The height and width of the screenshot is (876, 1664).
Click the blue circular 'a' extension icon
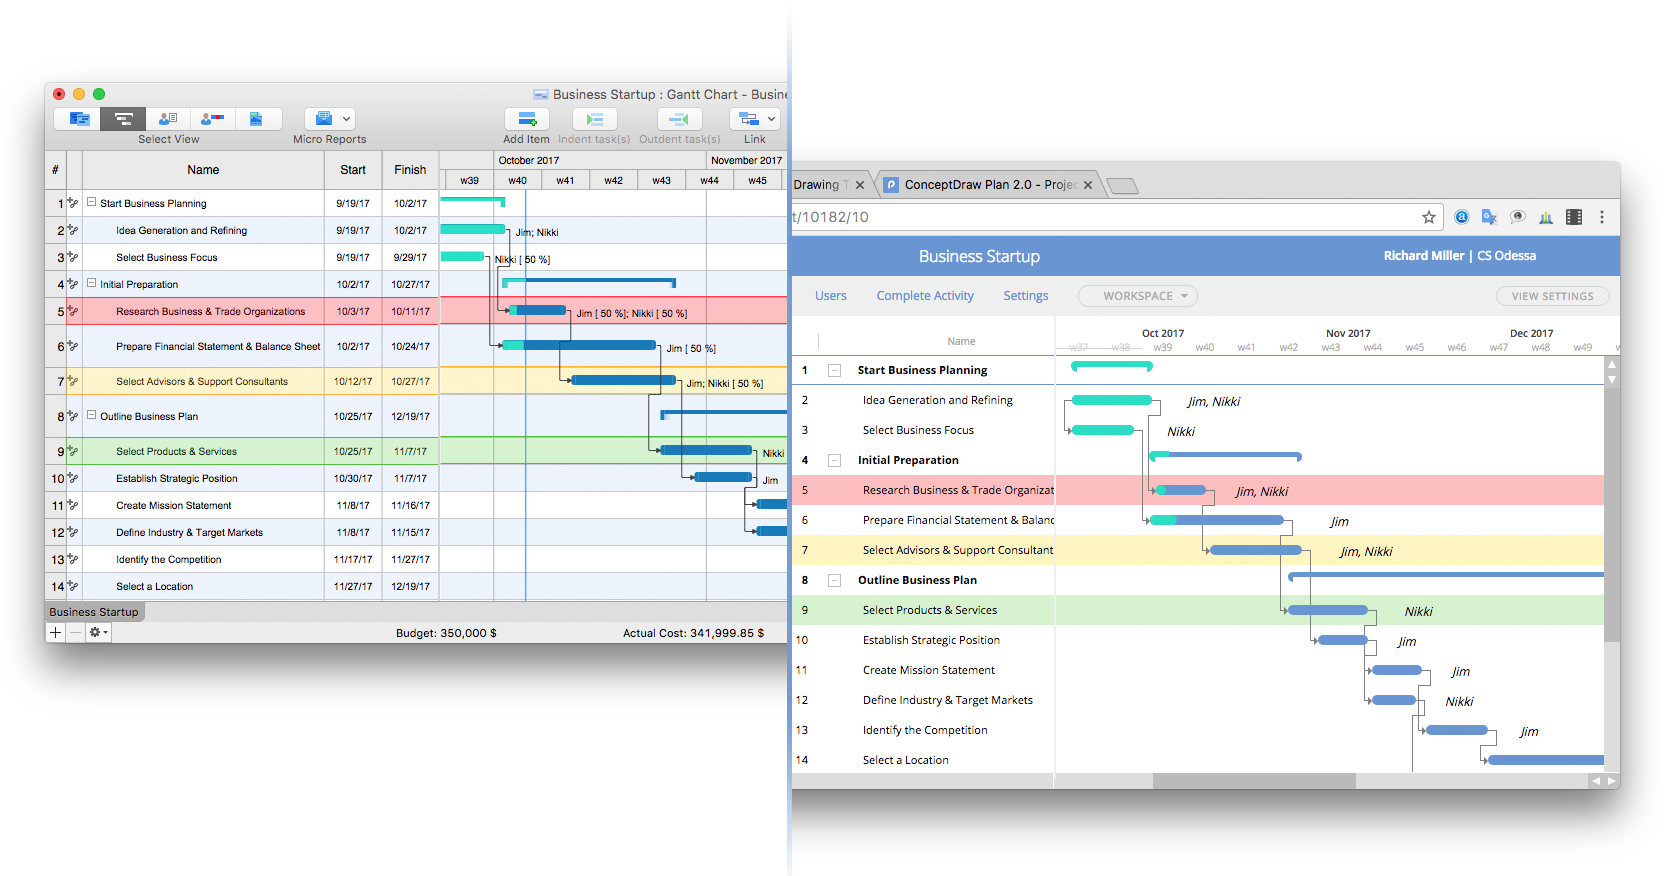(1461, 217)
